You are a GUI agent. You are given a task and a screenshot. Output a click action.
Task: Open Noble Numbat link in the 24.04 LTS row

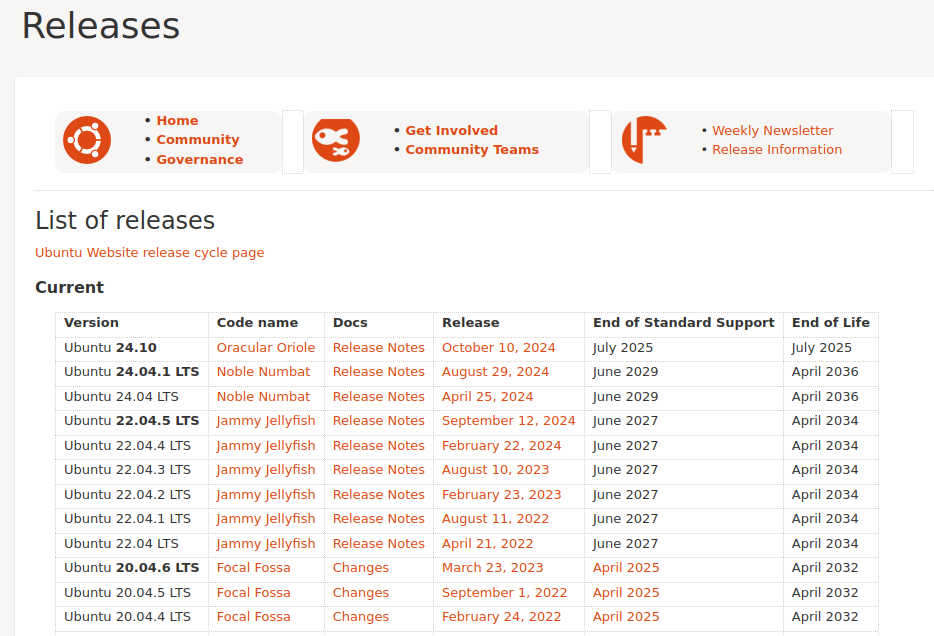coord(263,397)
